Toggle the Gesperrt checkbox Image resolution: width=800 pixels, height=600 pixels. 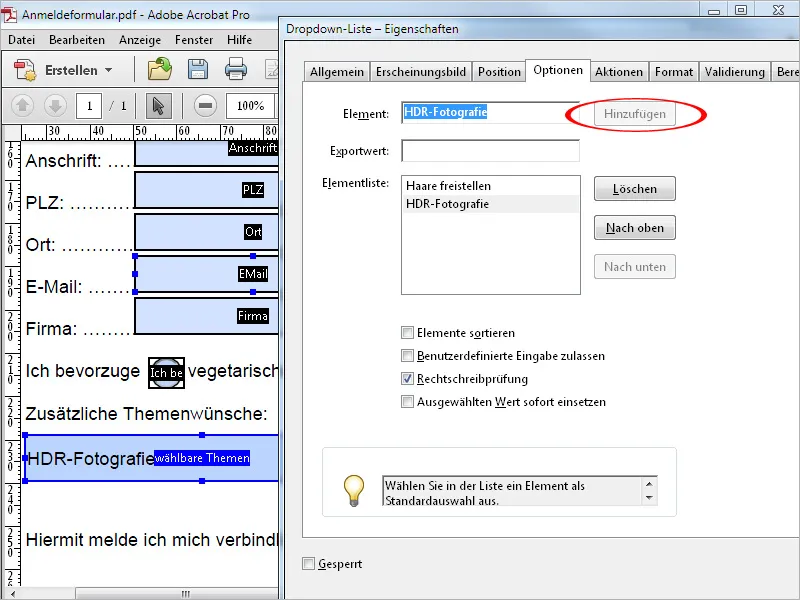[x=308, y=563]
